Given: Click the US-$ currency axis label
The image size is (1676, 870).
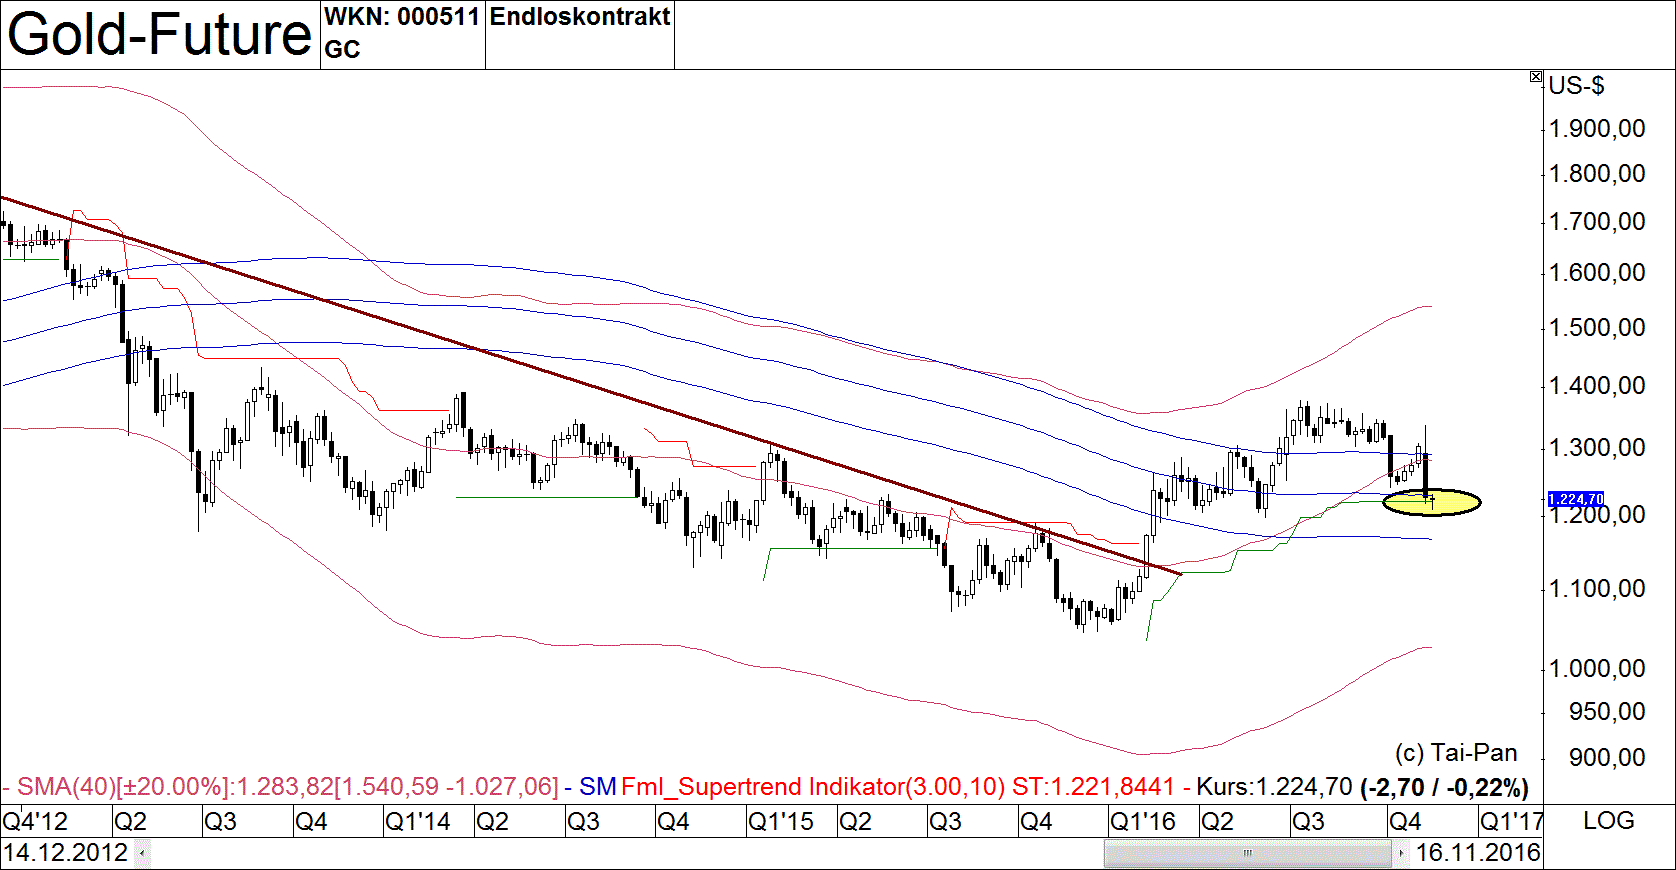Looking at the screenshot, I should point(1576,86).
